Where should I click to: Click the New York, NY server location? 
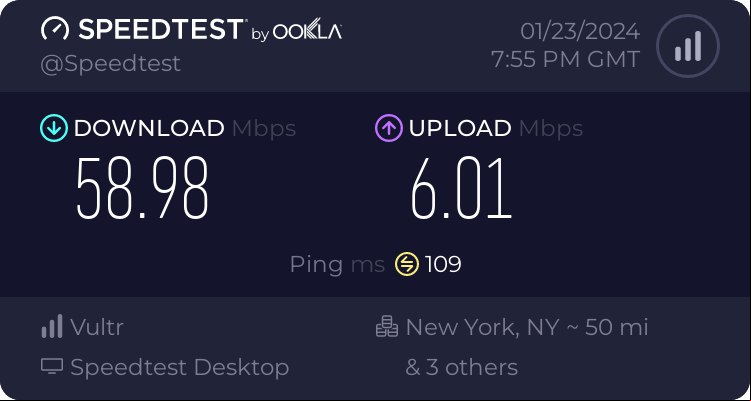482,327
